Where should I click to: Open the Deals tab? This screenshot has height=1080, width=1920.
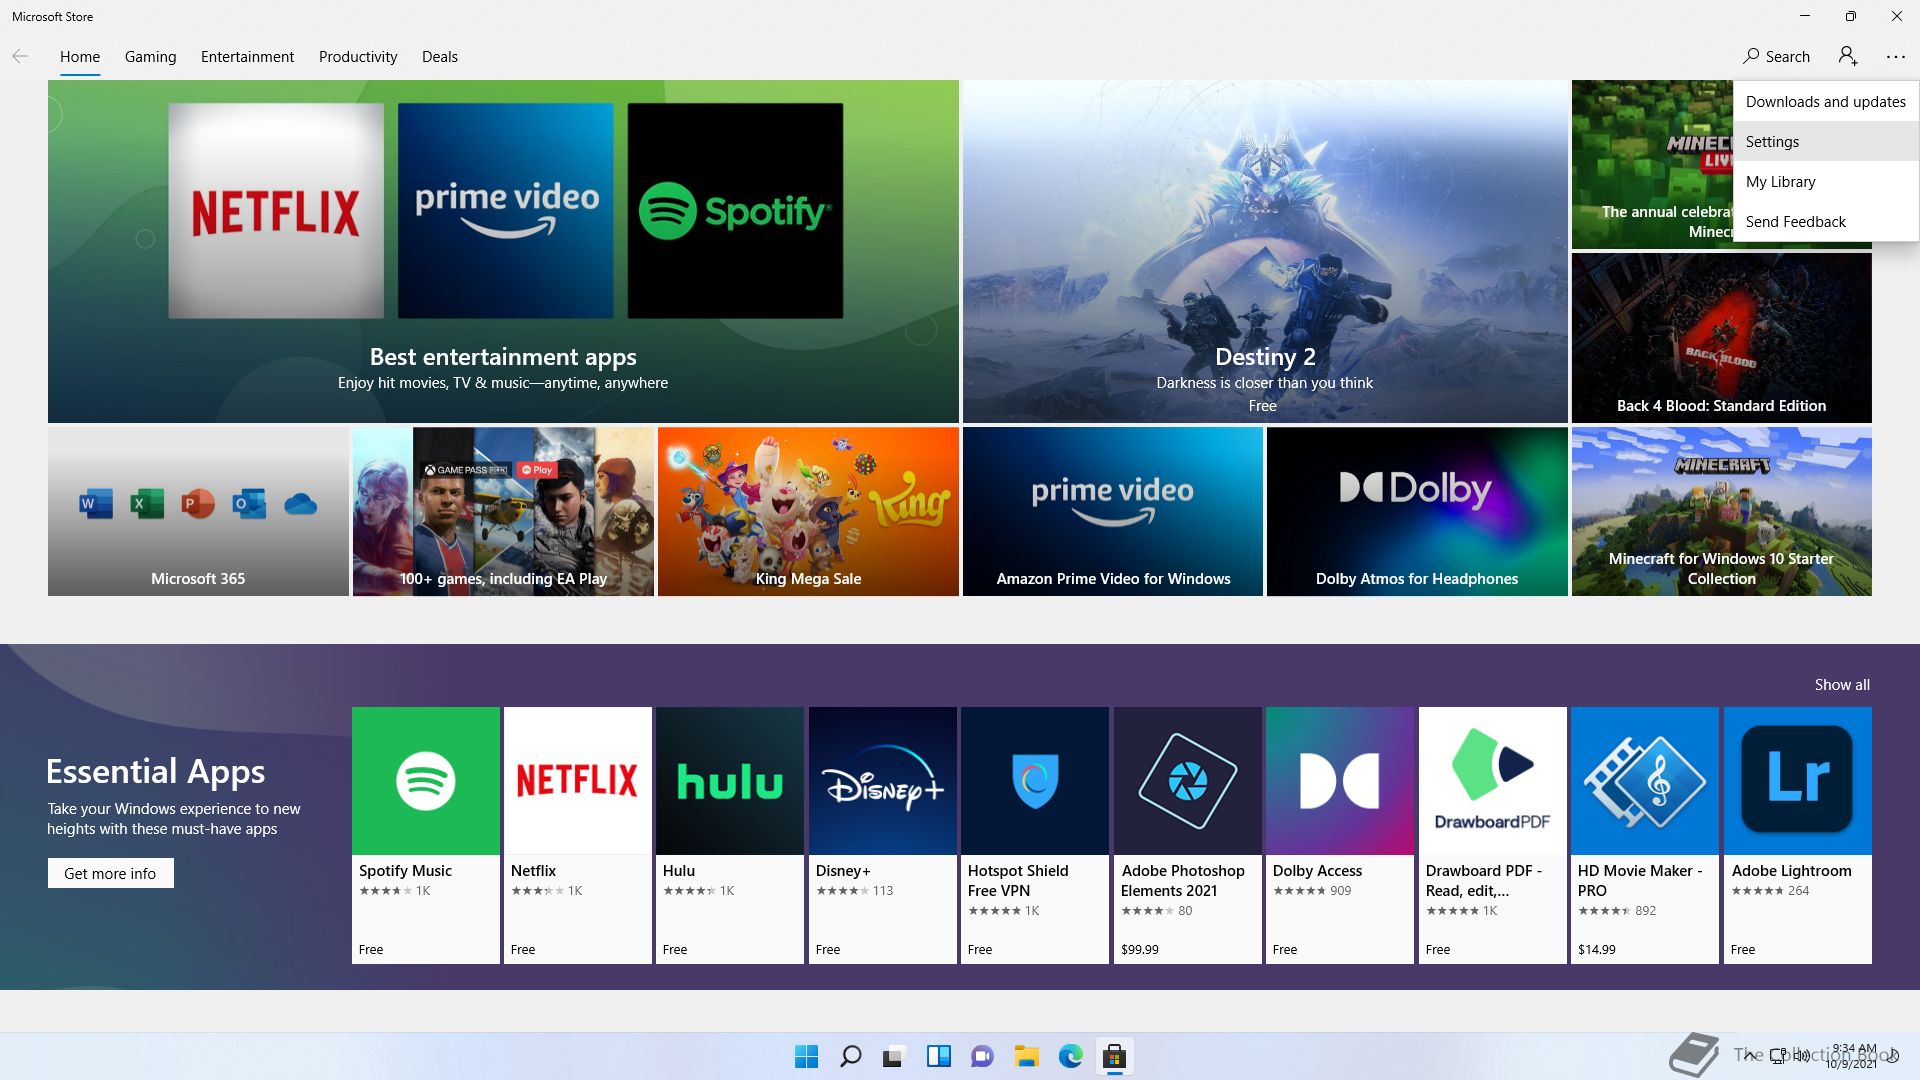click(x=440, y=57)
